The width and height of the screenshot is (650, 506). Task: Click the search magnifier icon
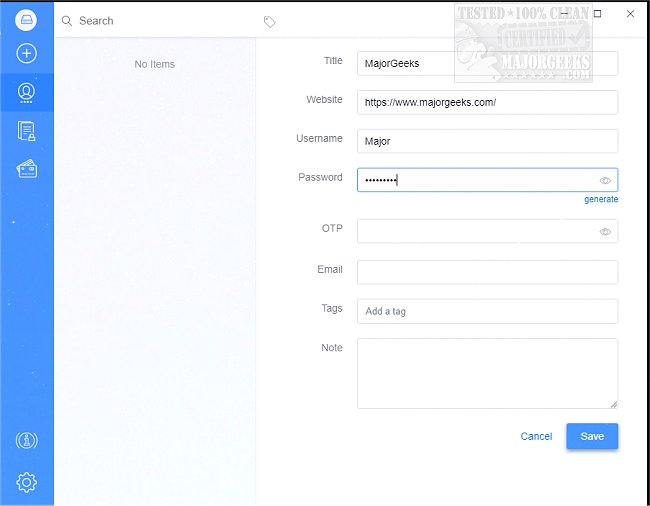point(67,21)
